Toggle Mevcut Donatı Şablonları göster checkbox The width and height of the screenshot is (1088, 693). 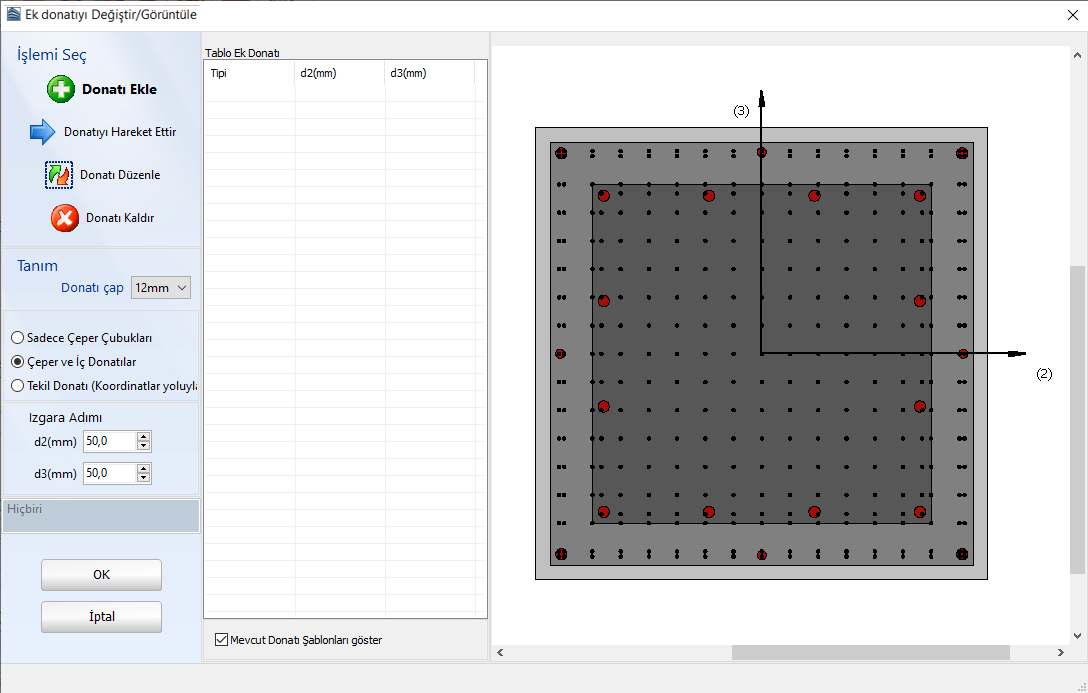click(x=222, y=640)
